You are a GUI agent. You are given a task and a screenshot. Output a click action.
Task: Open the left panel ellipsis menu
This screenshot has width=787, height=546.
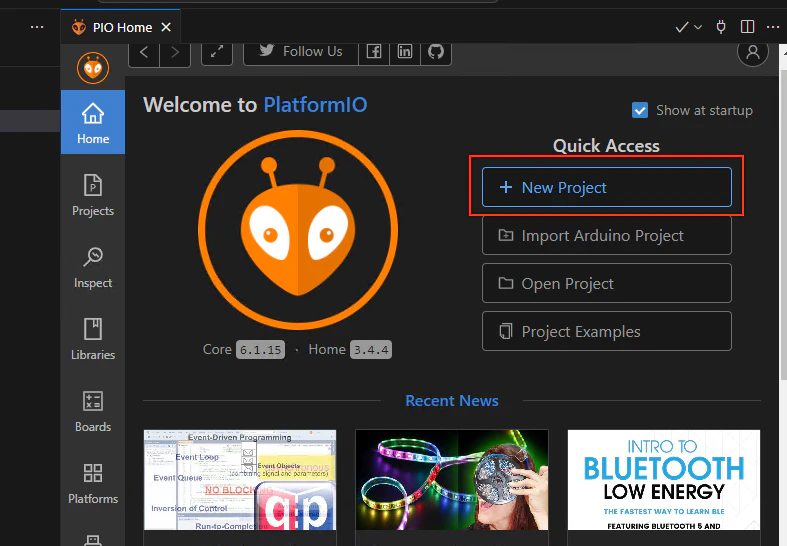(x=37, y=27)
